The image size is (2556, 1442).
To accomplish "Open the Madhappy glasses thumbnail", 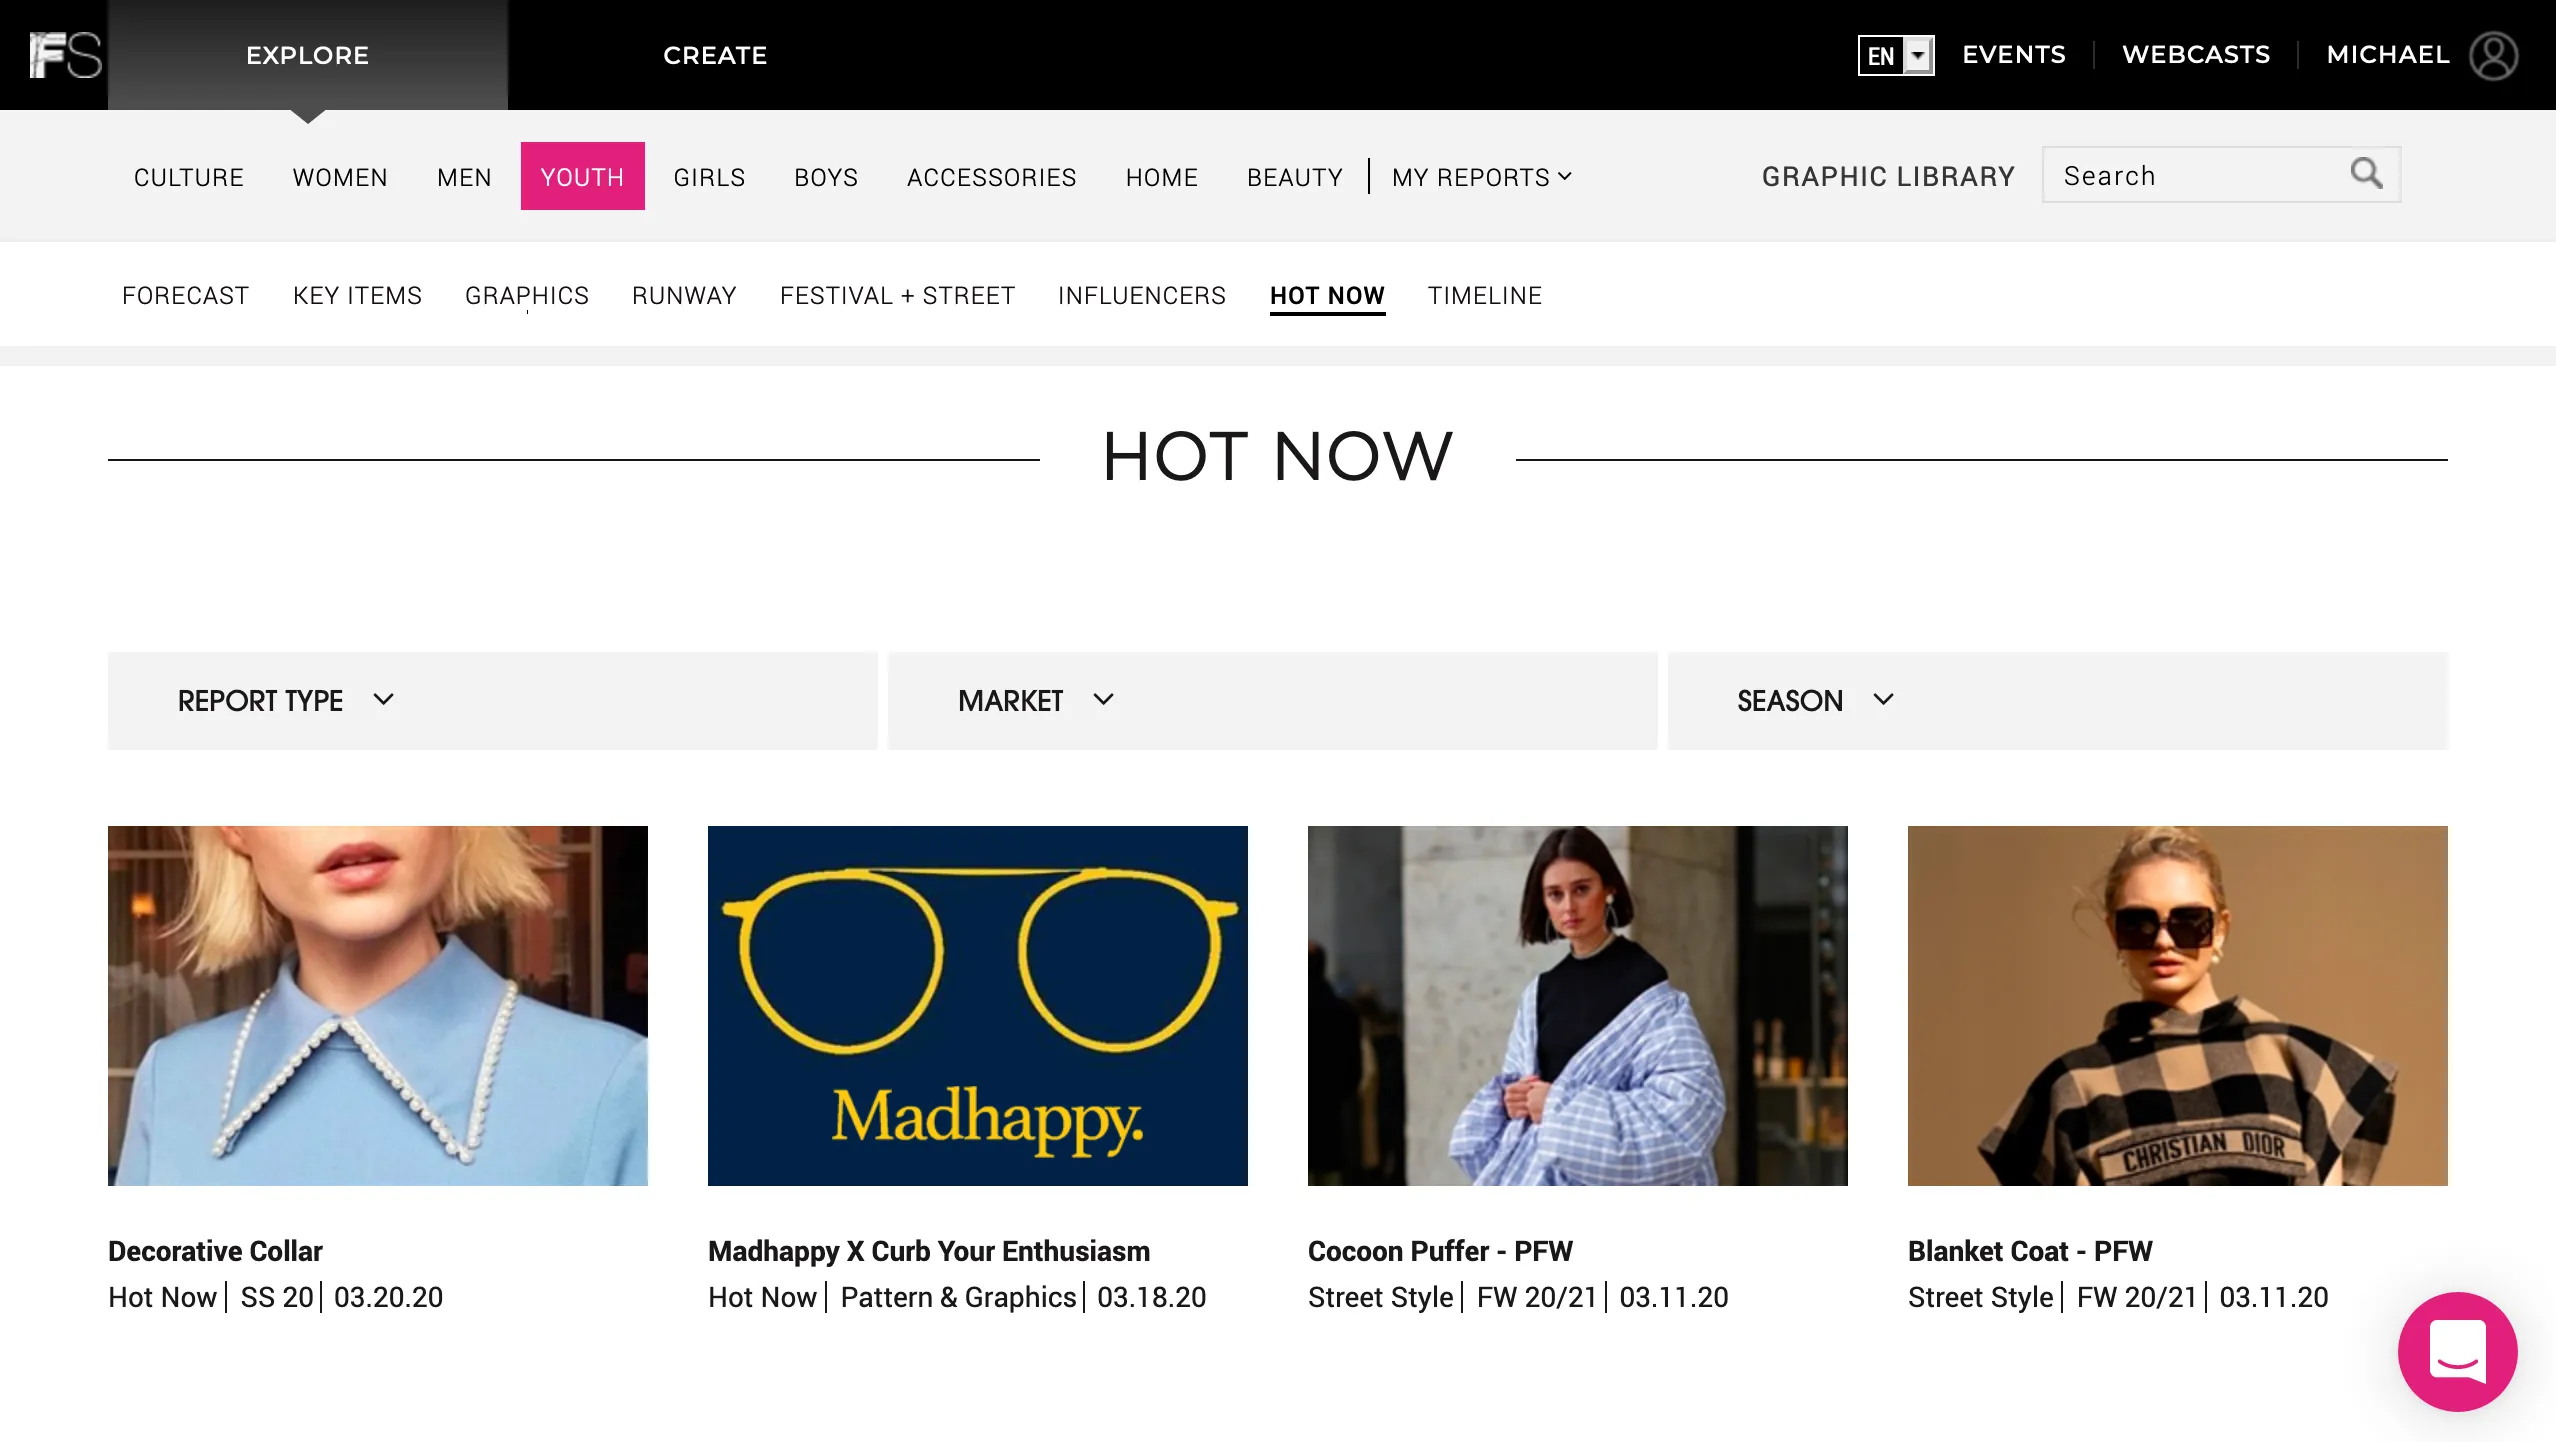I will pos(978,1006).
